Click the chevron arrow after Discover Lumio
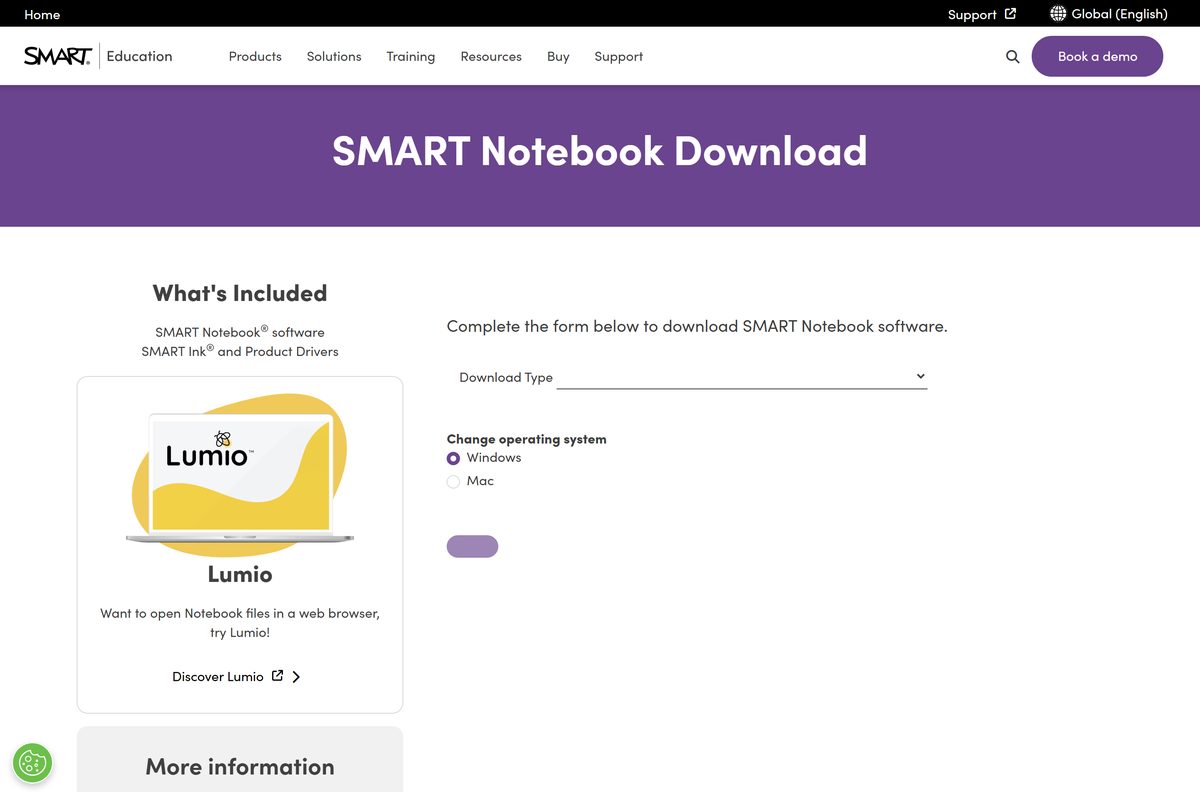1200x792 pixels. tap(296, 677)
